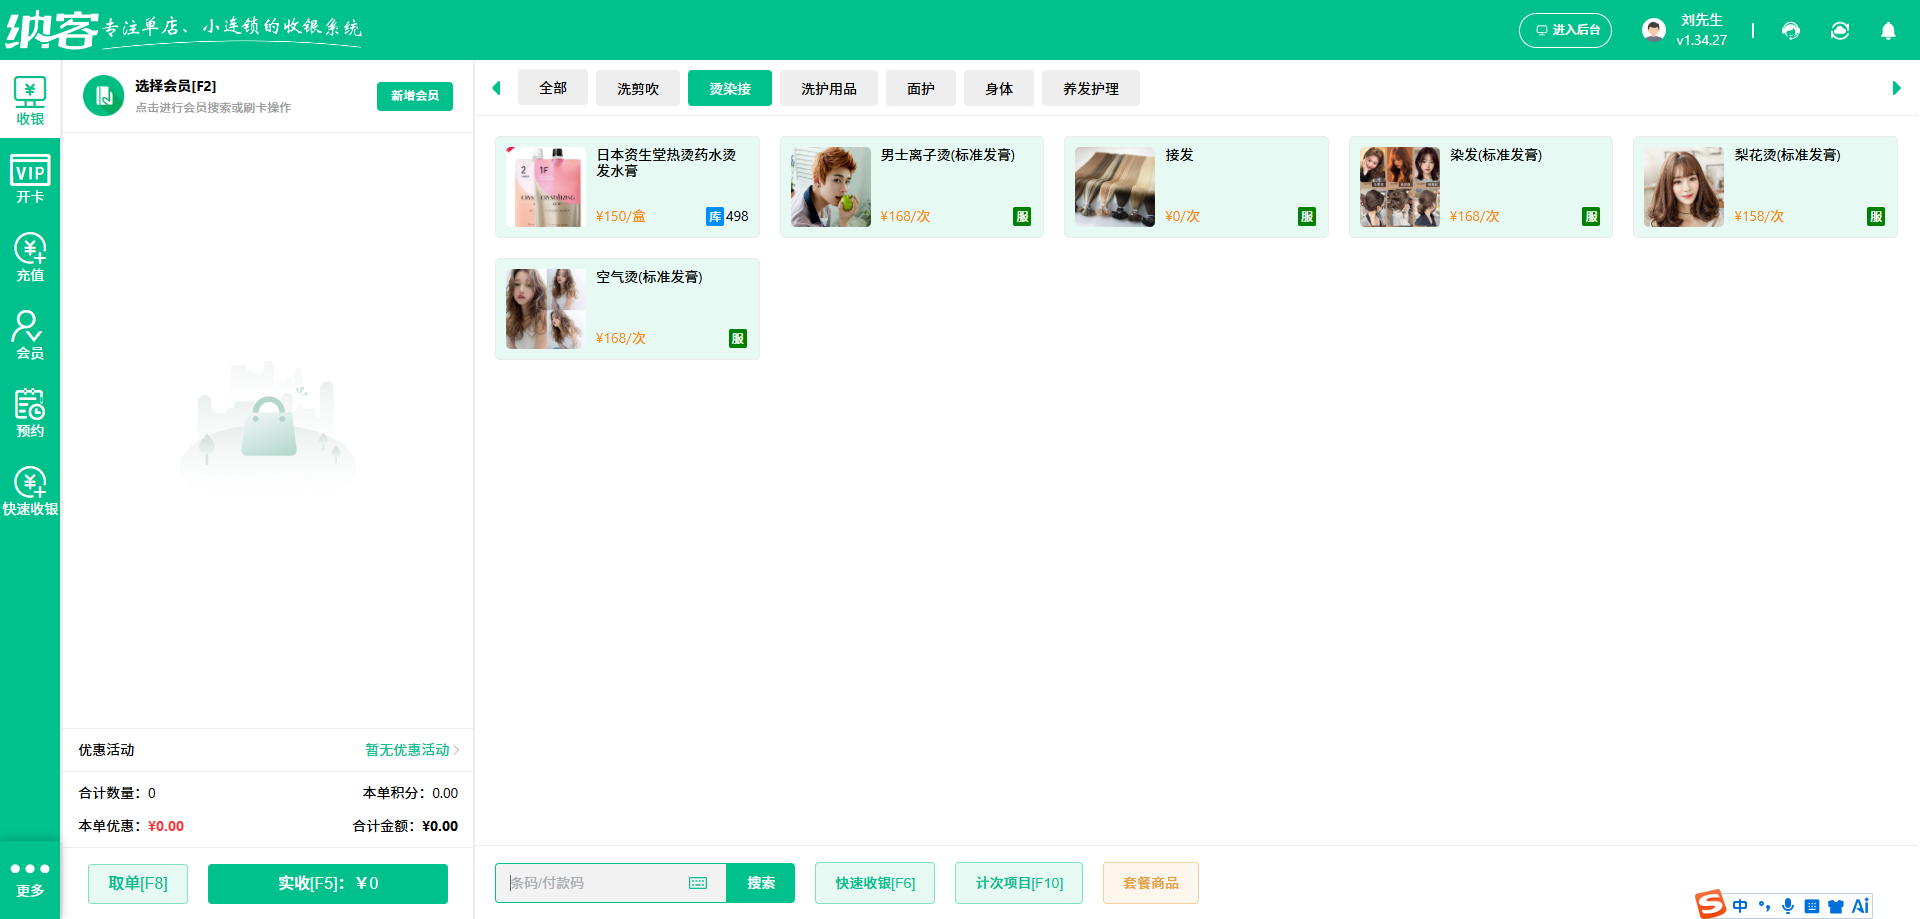Screen dimensions: 1920x919
Task: Open the 快速收银 quick checkout sidebar icon
Action: click(x=30, y=488)
